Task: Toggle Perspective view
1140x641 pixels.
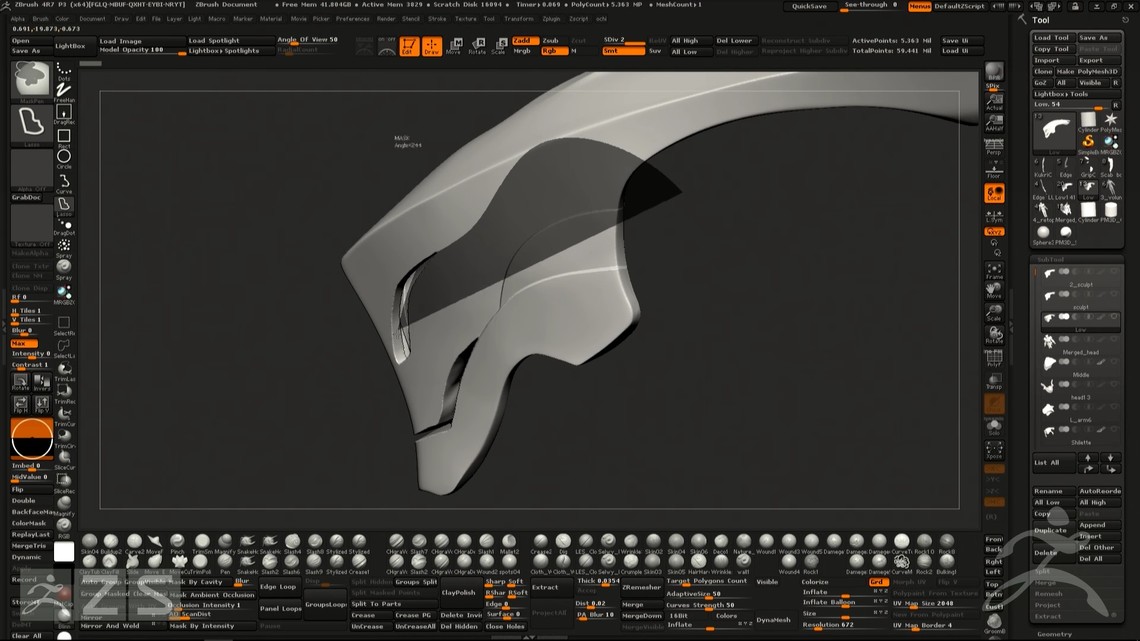Action: [994, 146]
